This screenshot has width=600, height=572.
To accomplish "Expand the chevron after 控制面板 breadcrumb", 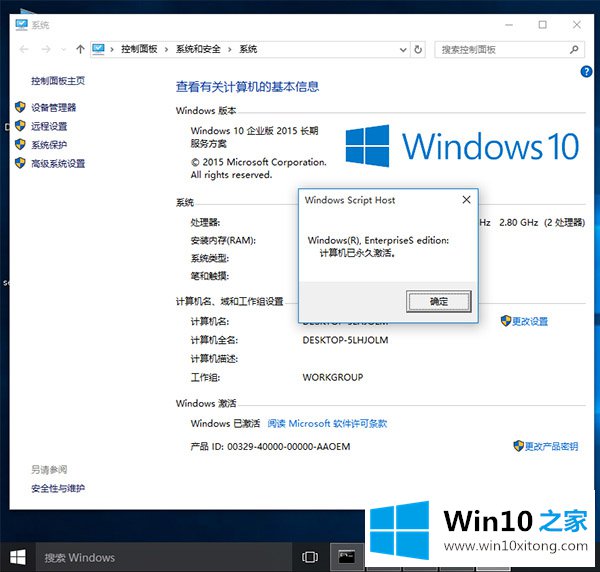I will 166,49.
